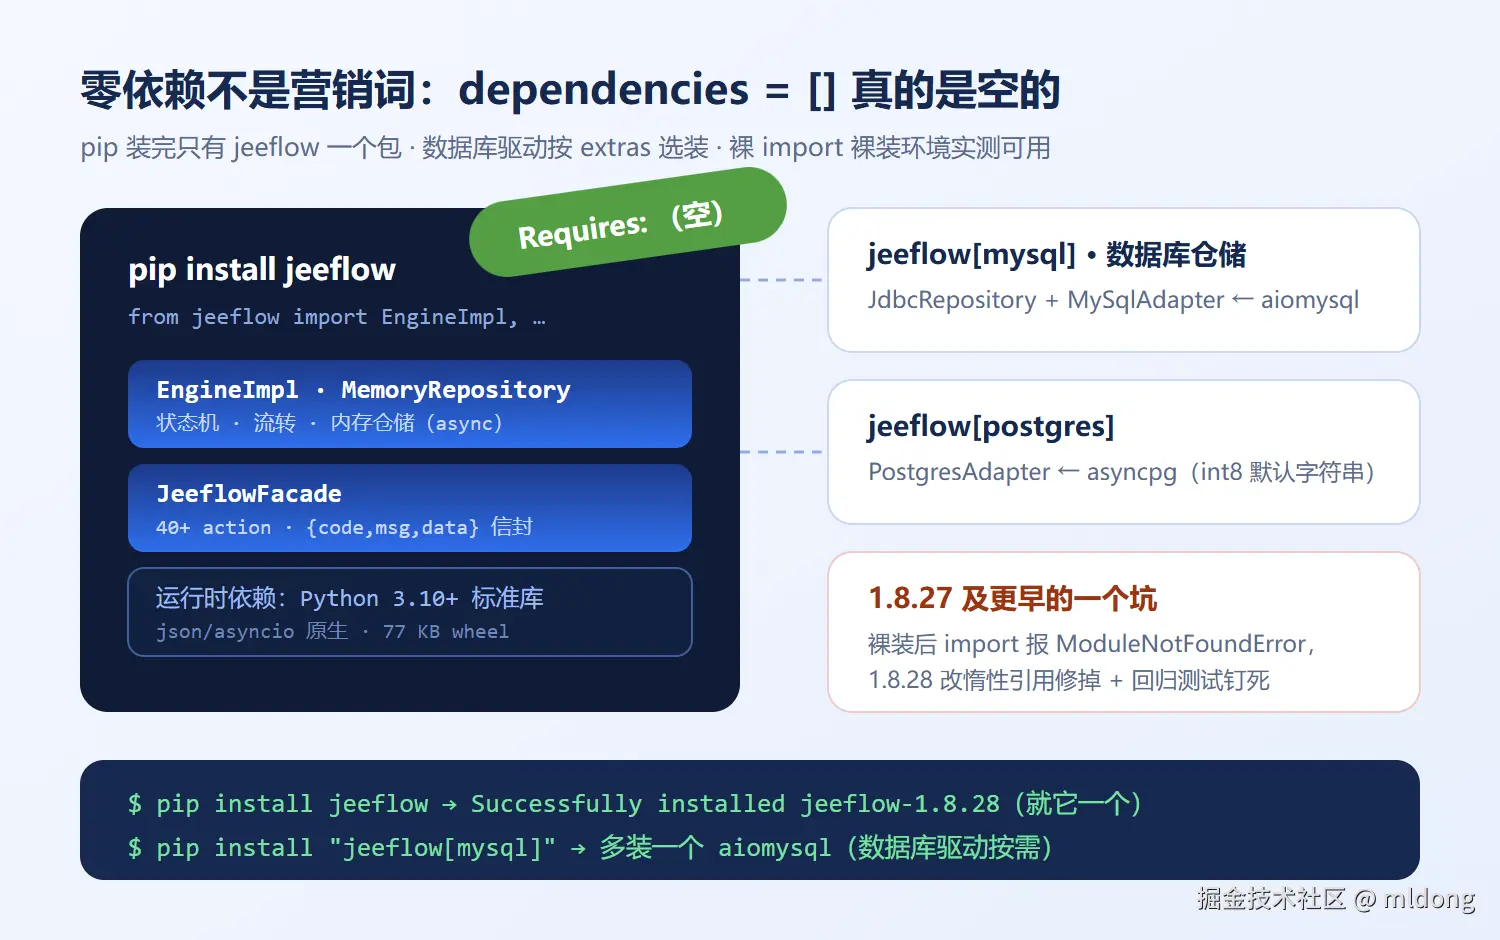Click the 'jeeflow[mysql] · 数据库仓储' card title

pos(1057,255)
